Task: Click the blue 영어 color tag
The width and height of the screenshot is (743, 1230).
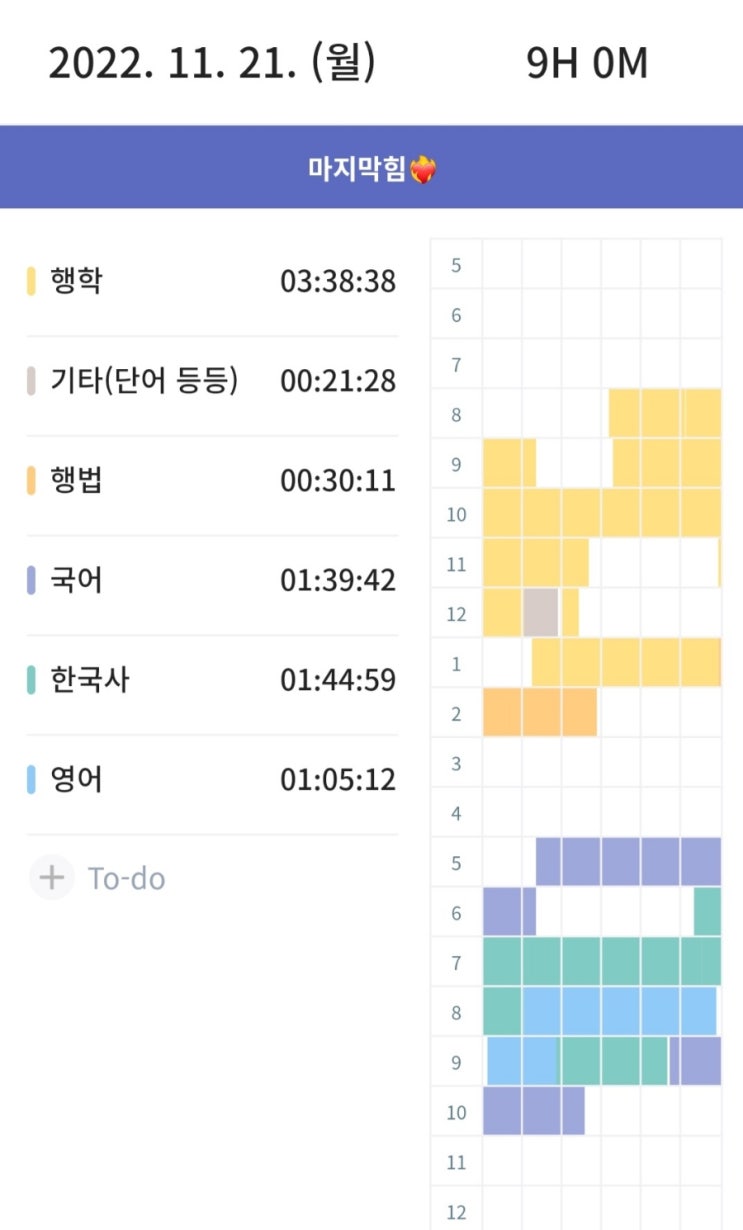Action: coord(31,779)
